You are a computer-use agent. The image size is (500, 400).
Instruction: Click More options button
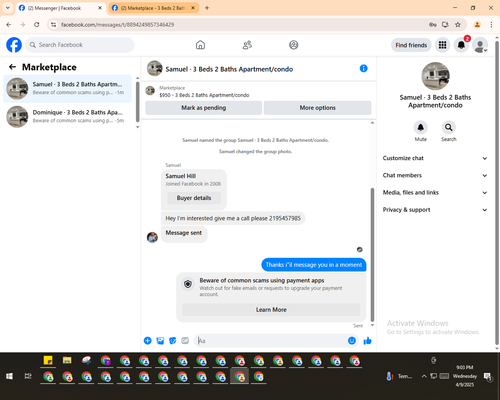317,108
